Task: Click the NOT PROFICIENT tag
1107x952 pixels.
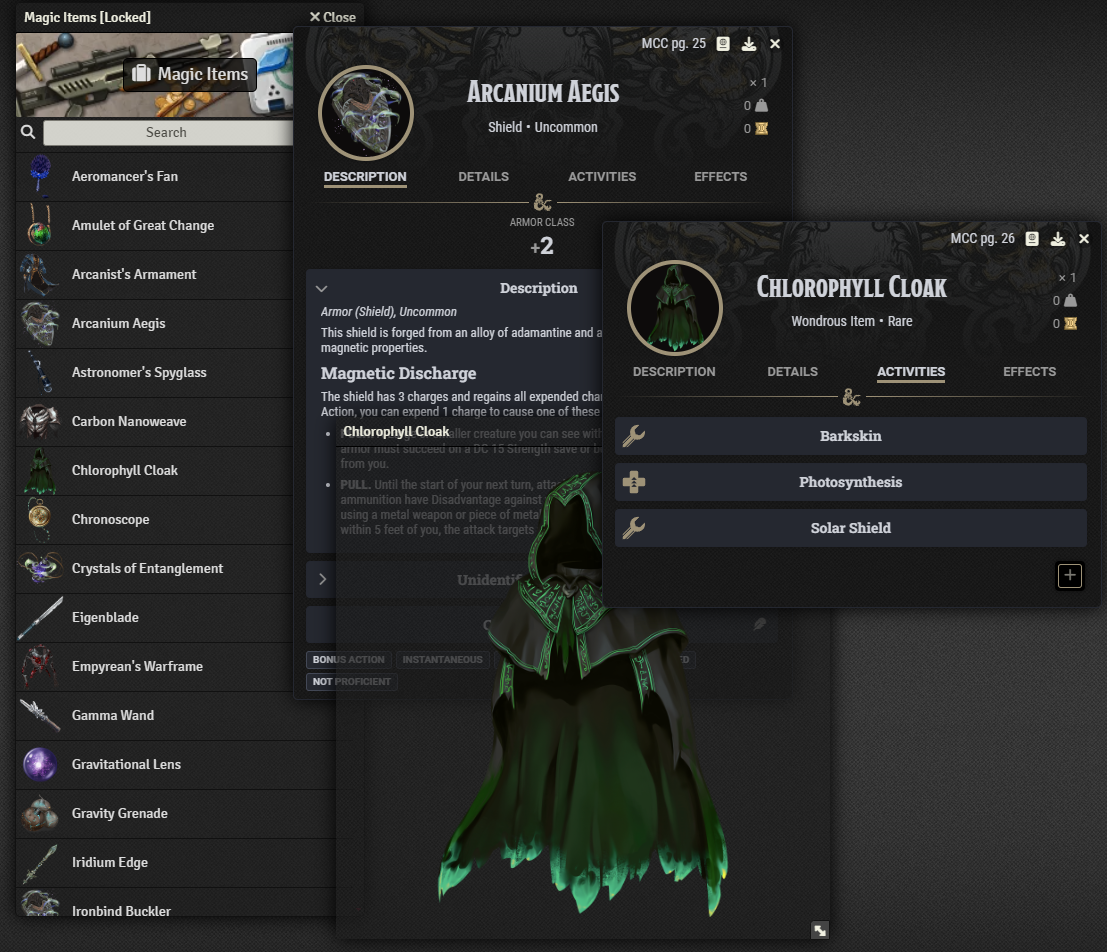Action: tap(352, 681)
